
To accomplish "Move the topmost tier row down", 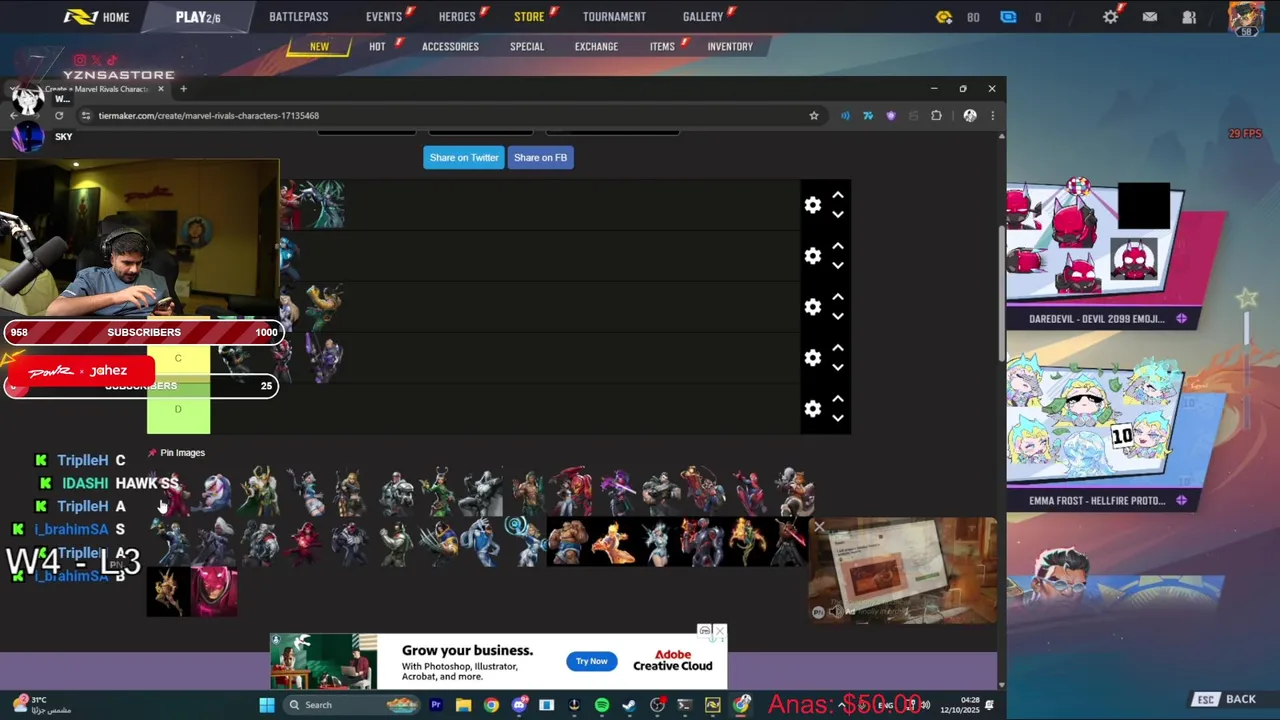I will (x=838, y=215).
